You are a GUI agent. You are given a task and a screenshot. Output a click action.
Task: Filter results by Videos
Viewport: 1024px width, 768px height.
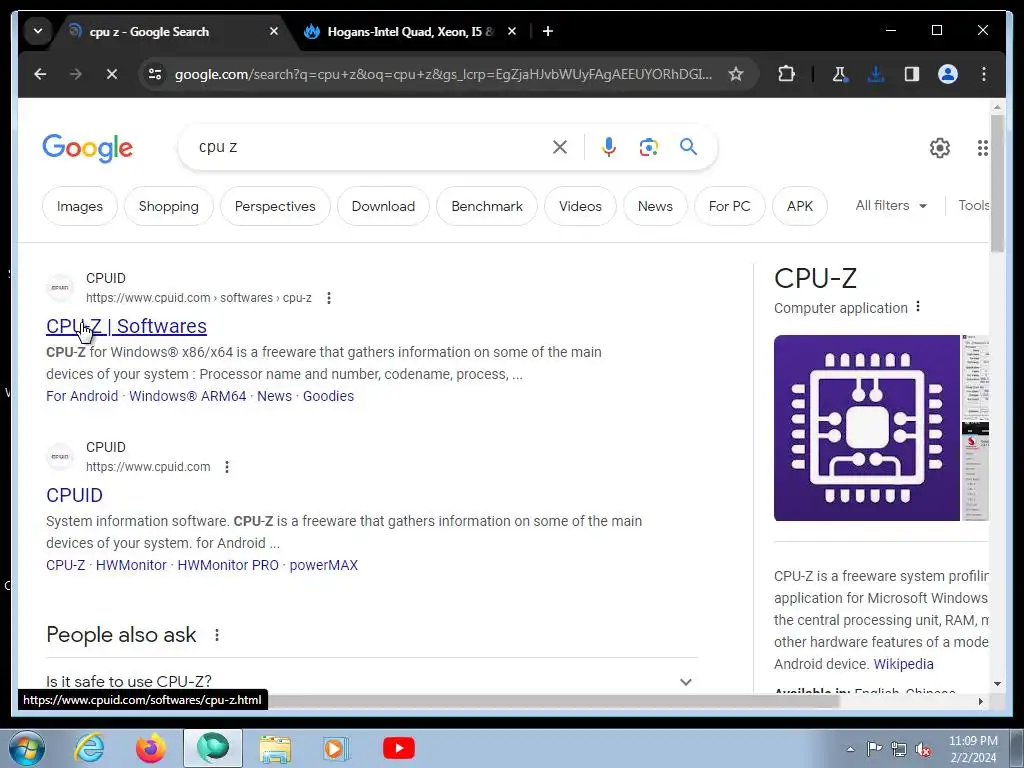pos(581,206)
